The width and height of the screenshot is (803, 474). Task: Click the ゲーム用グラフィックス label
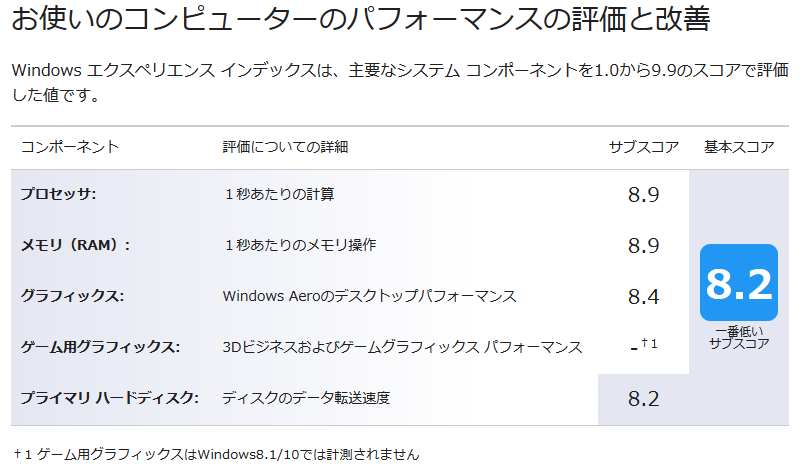point(100,347)
